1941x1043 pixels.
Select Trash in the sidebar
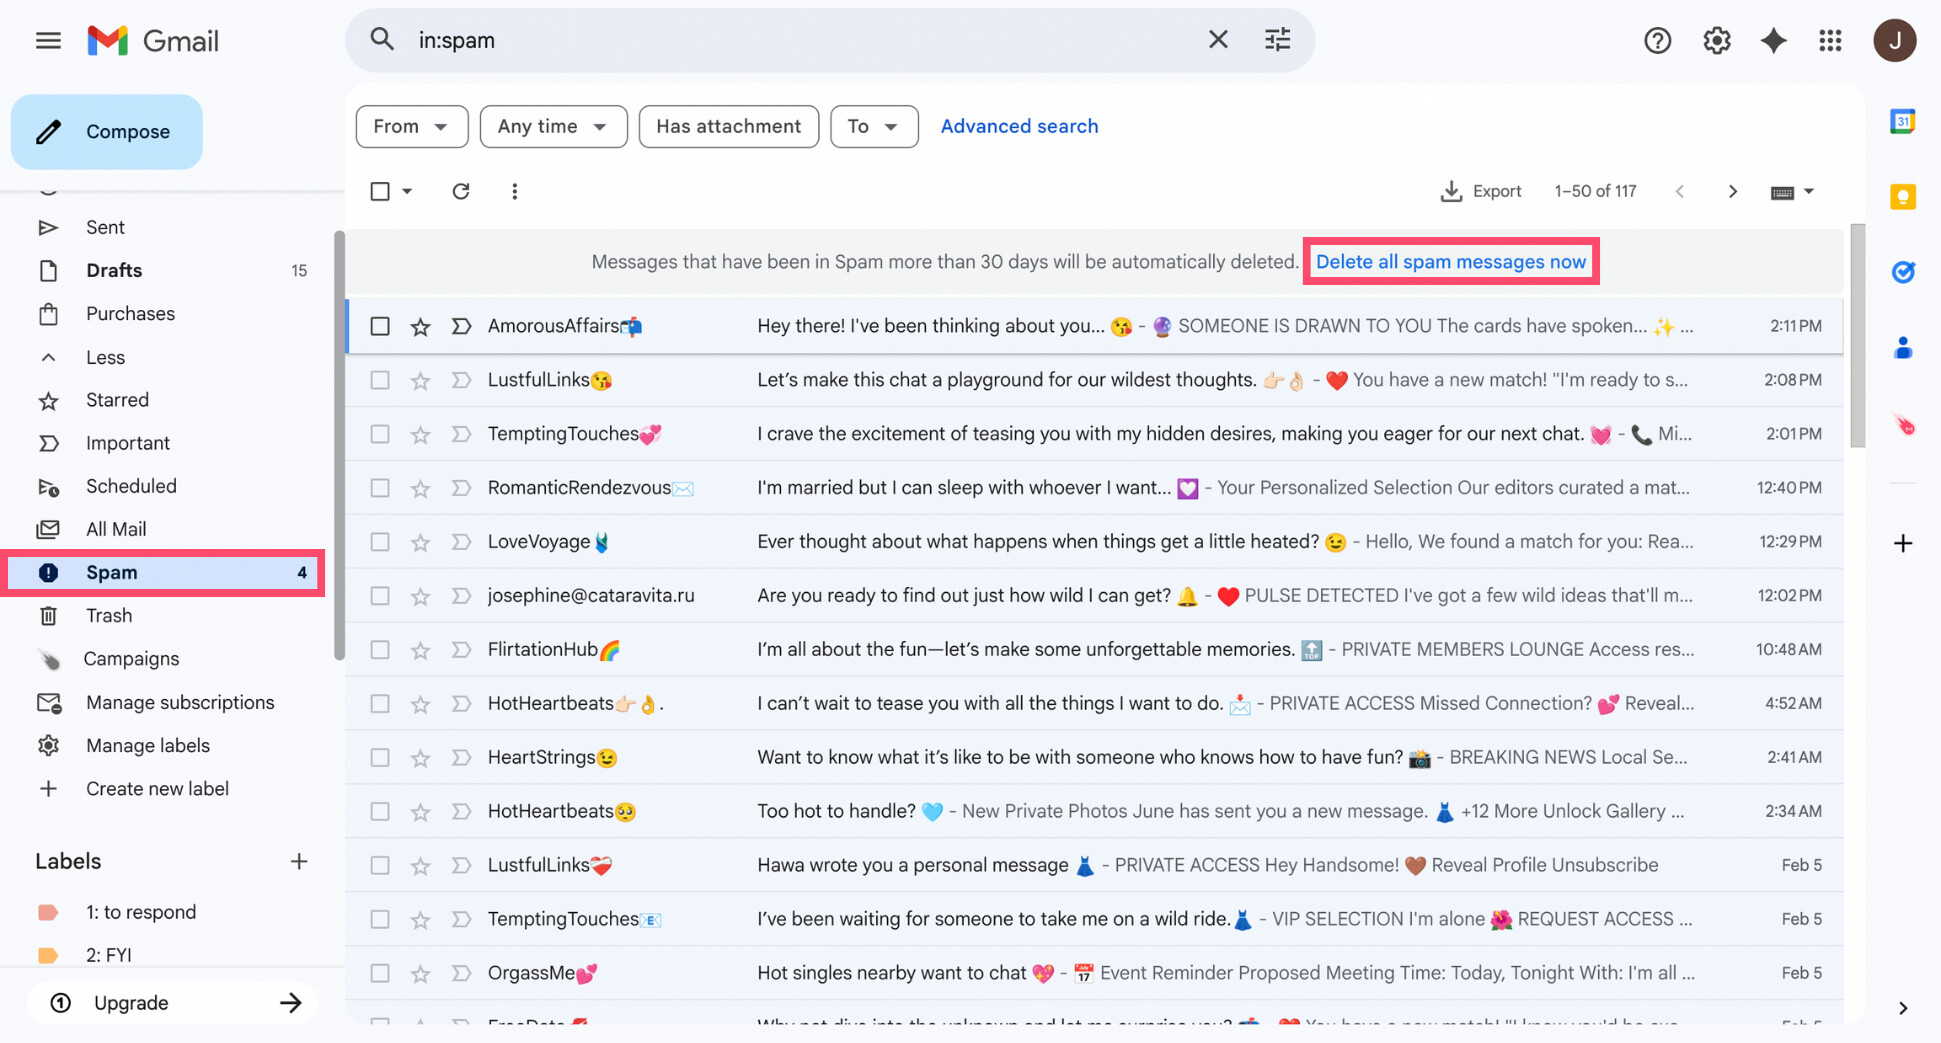click(x=108, y=615)
